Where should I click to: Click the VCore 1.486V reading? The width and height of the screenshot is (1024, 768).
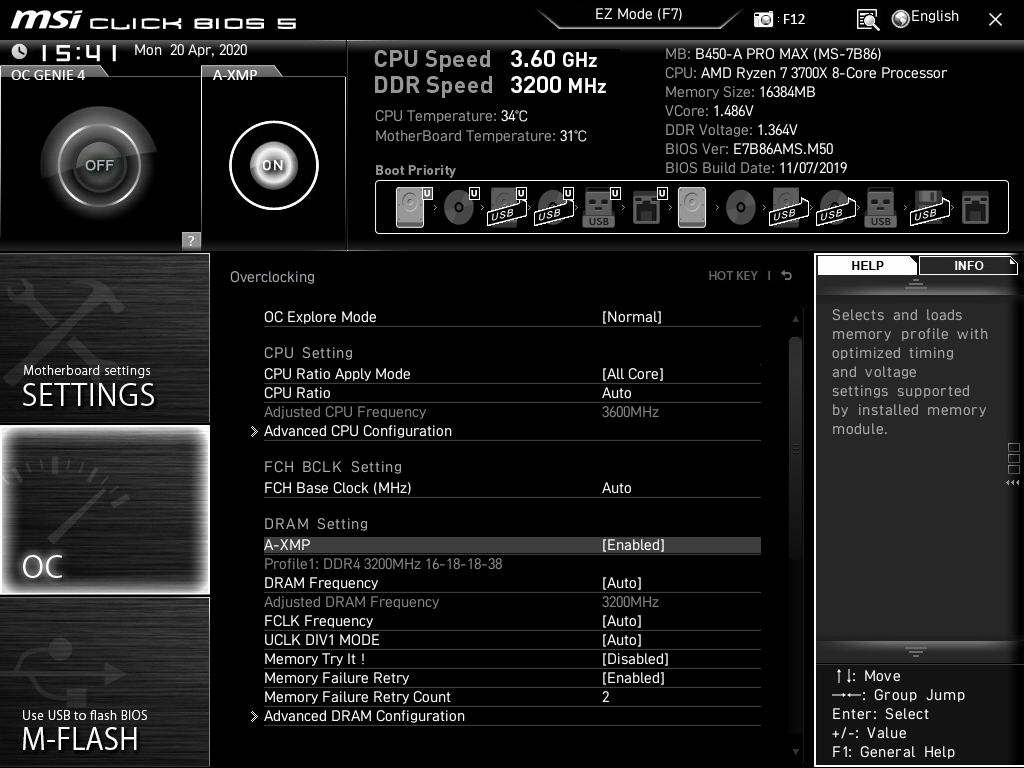click(709, 111)
